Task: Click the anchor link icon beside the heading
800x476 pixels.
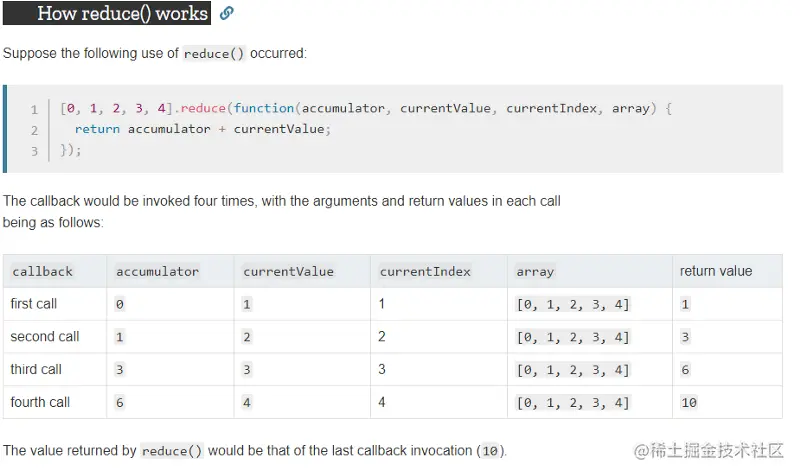Action: [227, 14]
